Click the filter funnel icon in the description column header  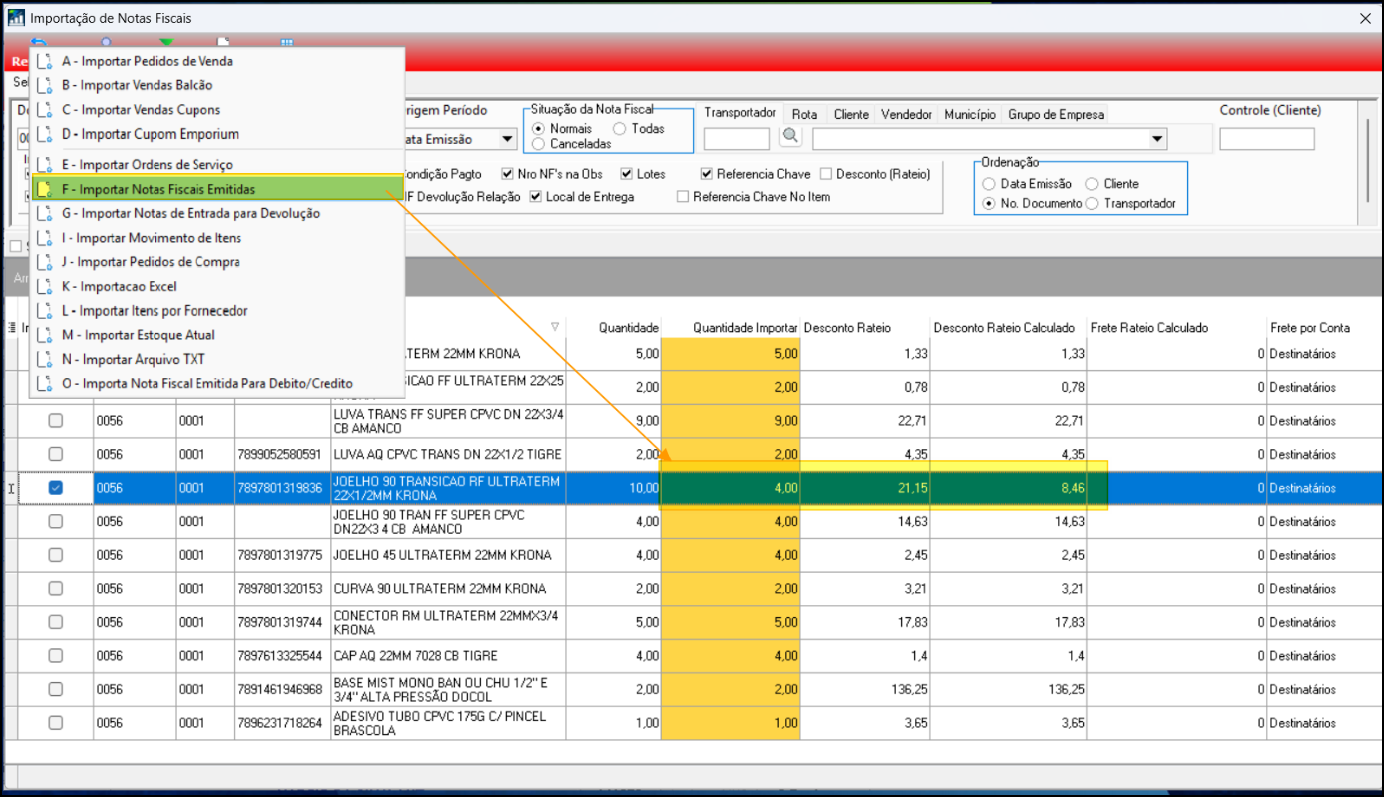point(555,327)
